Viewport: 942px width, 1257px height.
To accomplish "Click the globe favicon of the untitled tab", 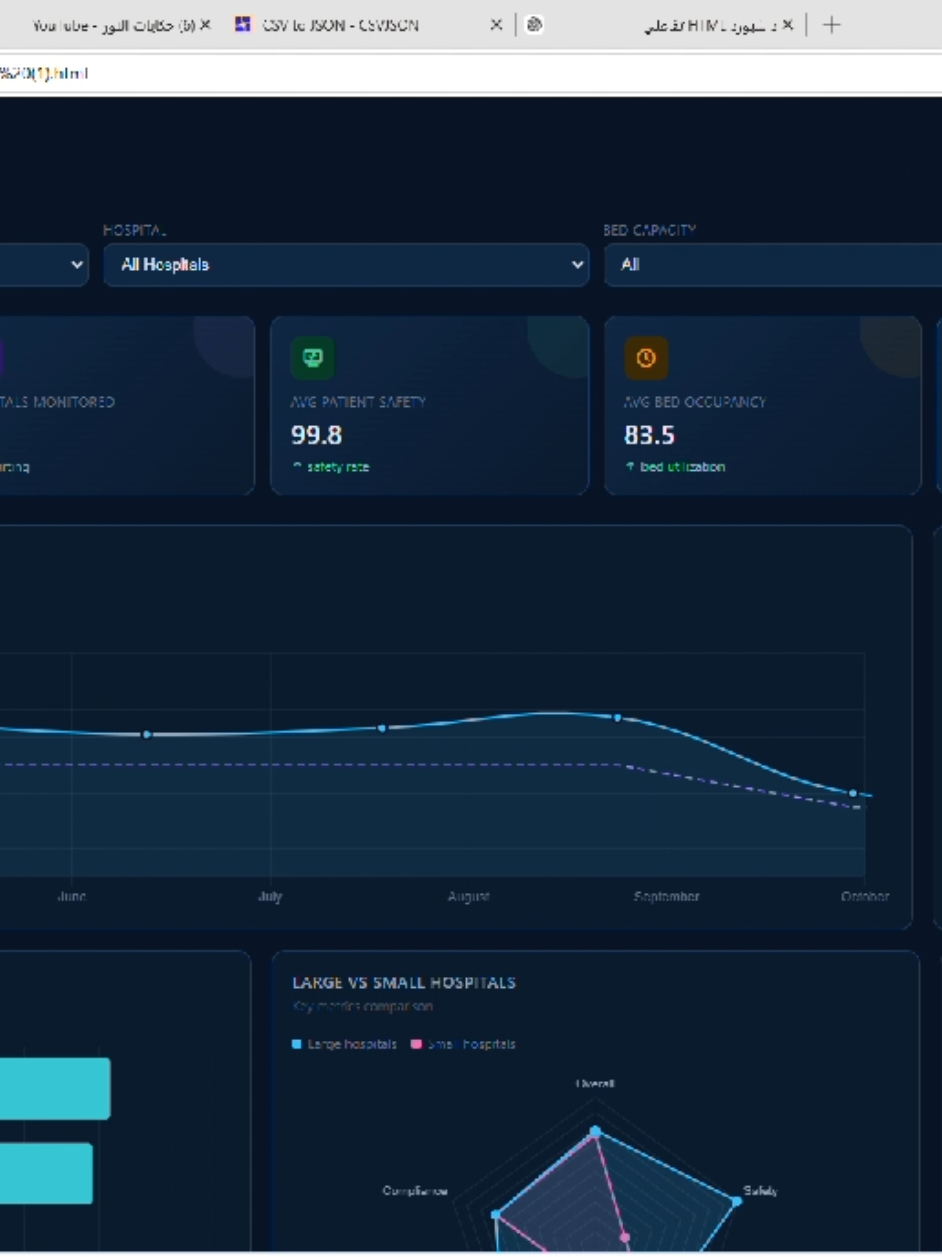I will click(535, 25).
